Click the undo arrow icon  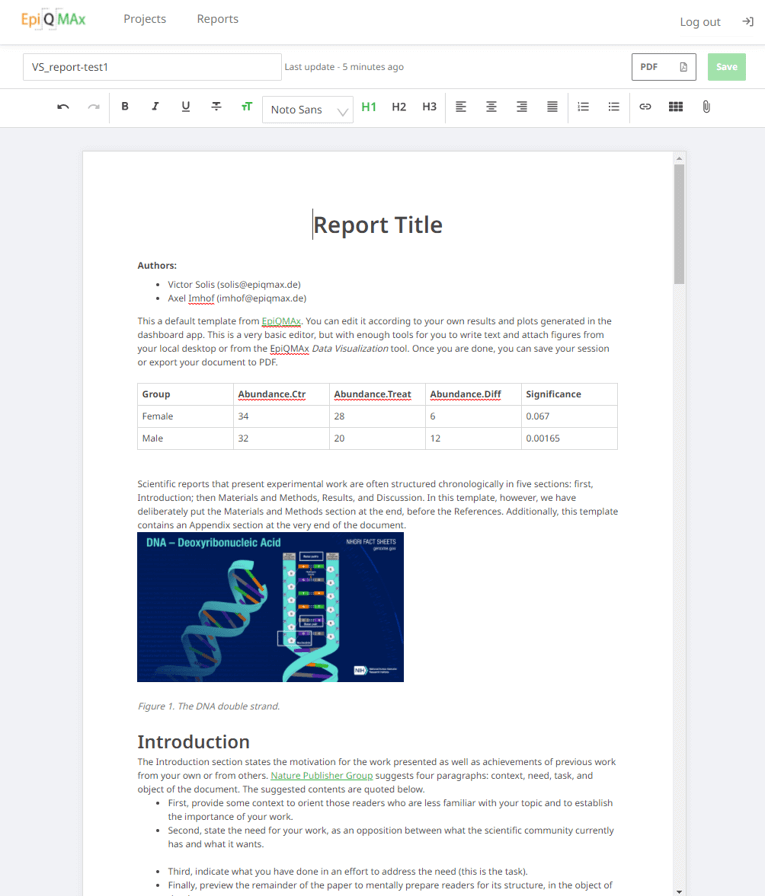(63, 107)
